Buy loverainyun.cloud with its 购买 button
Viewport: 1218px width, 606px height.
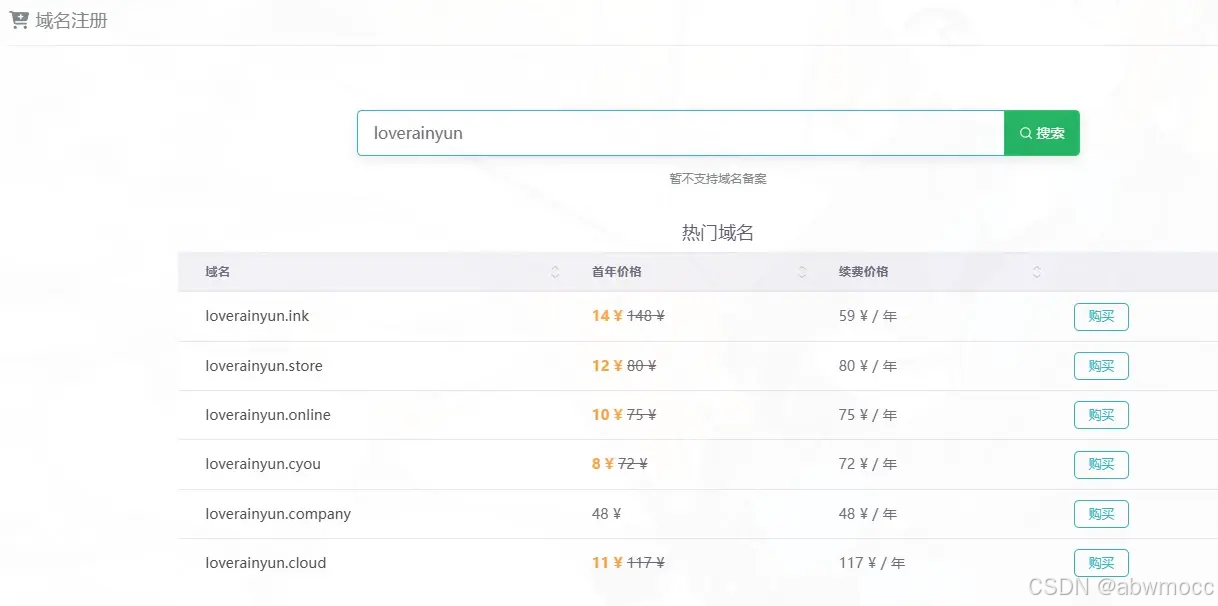coord(1101,563)
